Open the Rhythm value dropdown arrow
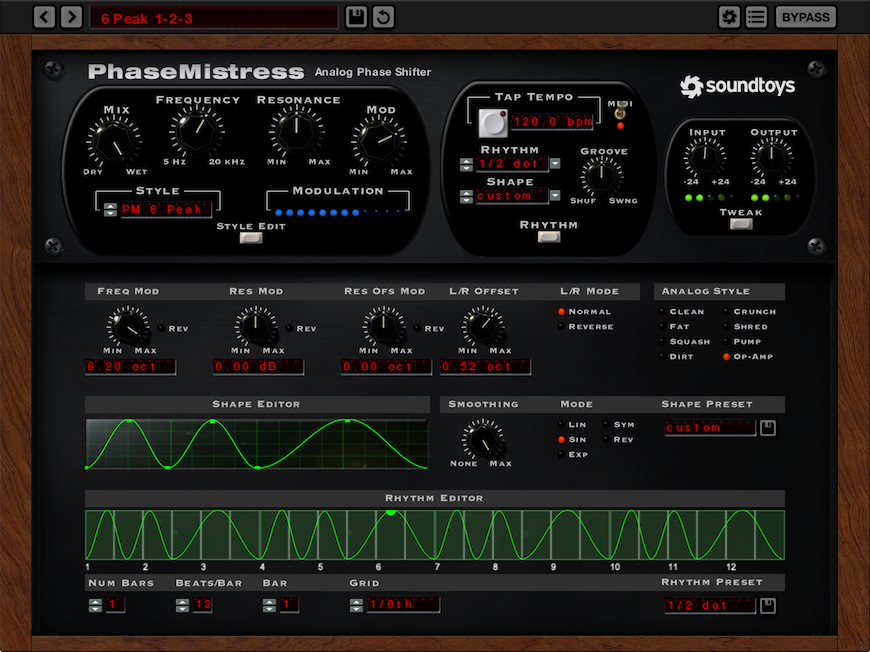870x652 pixels. 555,164
